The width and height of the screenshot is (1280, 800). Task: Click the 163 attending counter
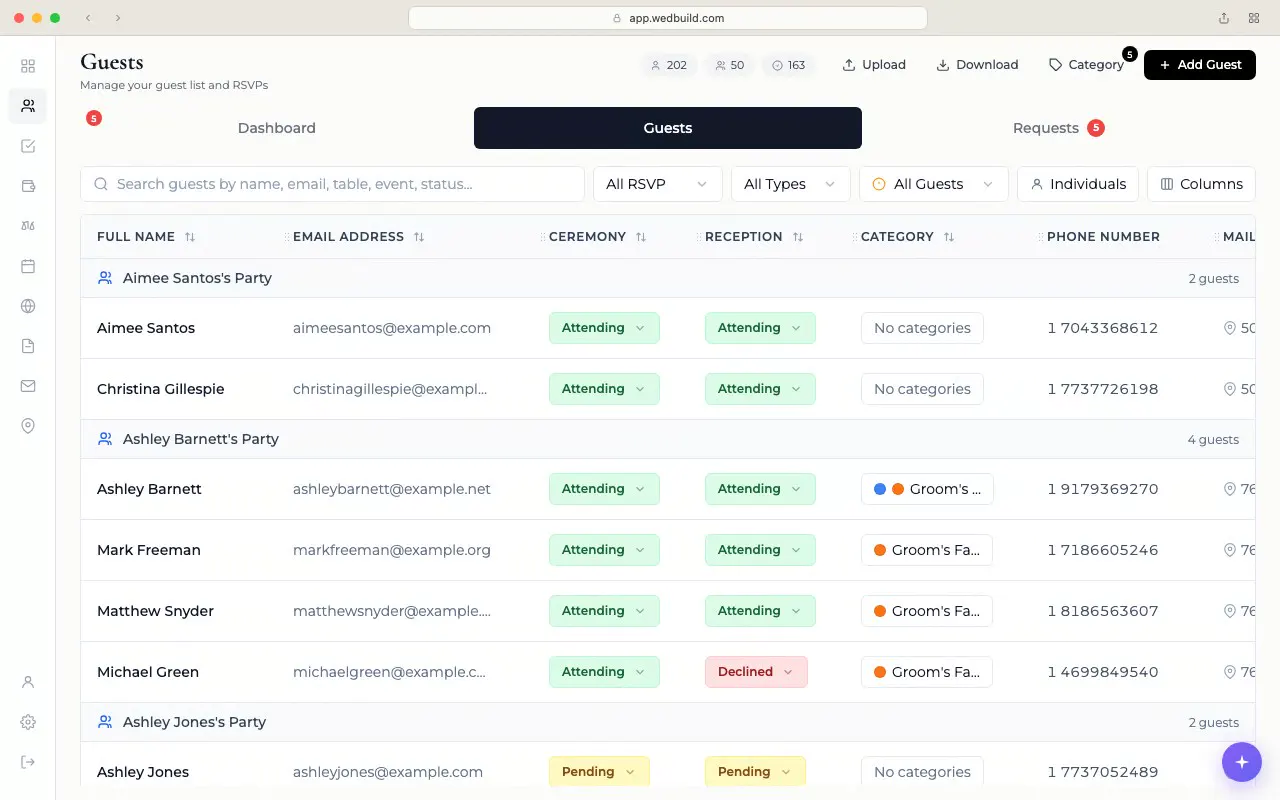pyautogui.click(x=788, y=65)
